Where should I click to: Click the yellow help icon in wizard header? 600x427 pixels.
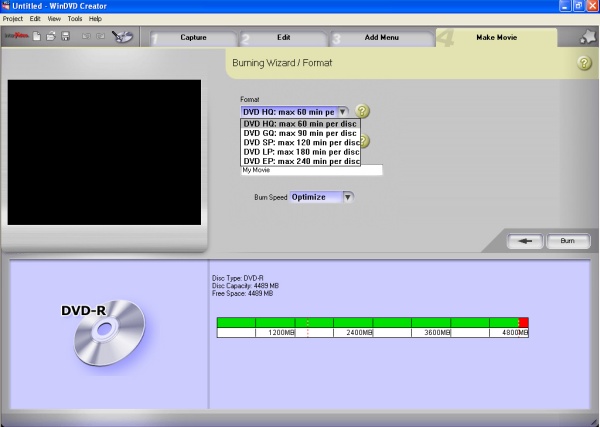tap(584, 63)
